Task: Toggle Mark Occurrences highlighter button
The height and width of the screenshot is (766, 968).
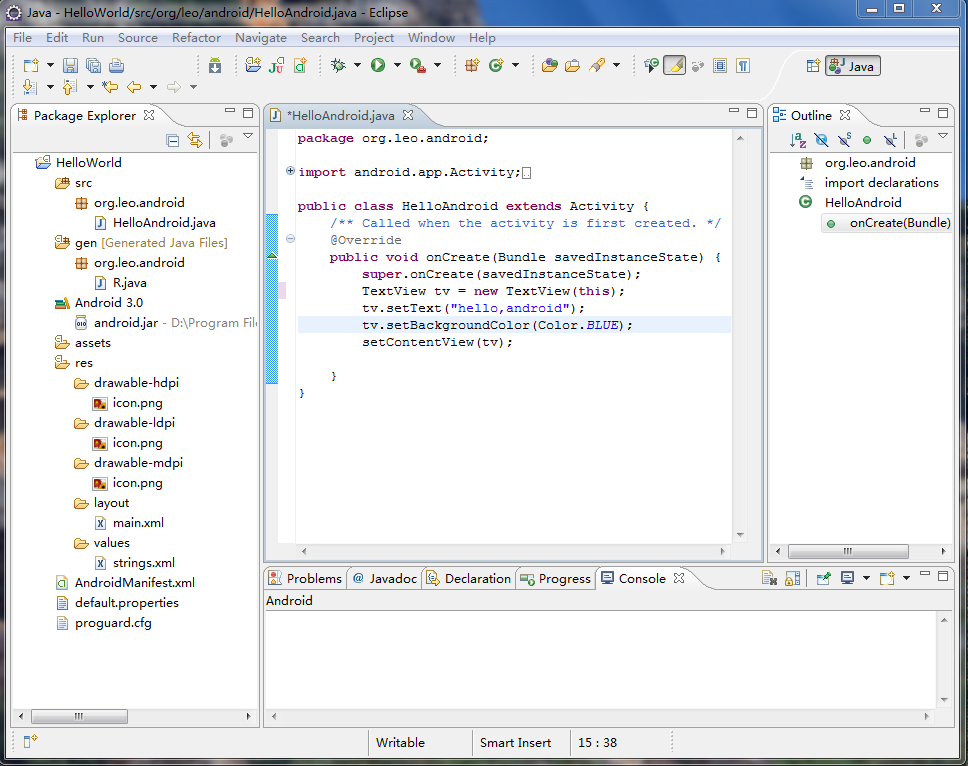Action: click(674, 66)
